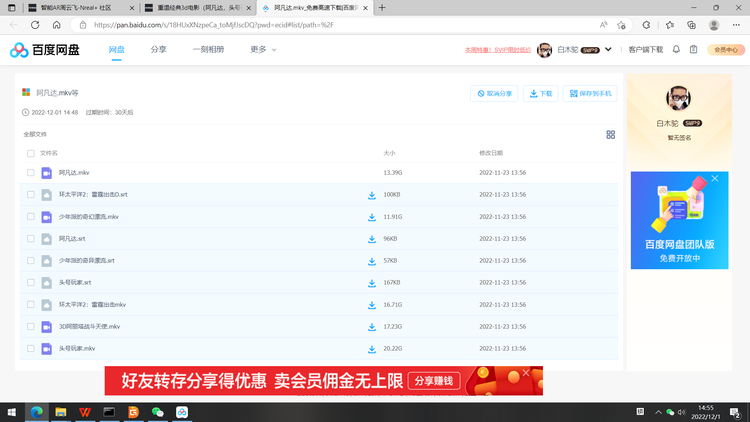Open the file named 头号玩家.srt

pos(75,283)
